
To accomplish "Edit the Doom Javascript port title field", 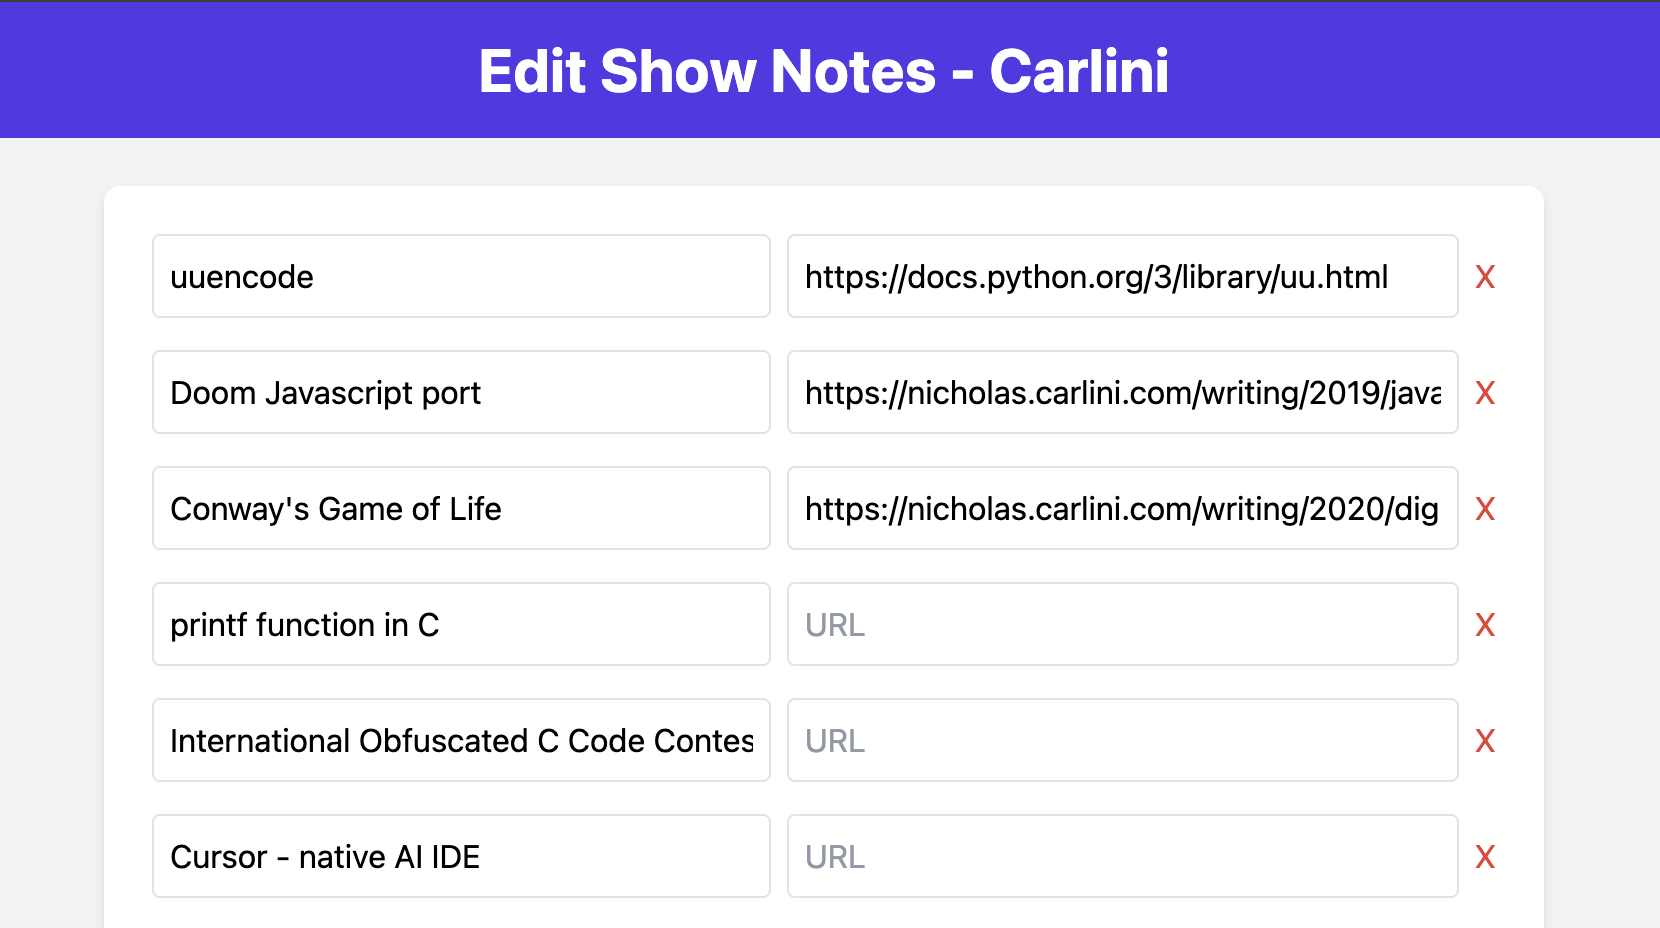I will (461, 392).
